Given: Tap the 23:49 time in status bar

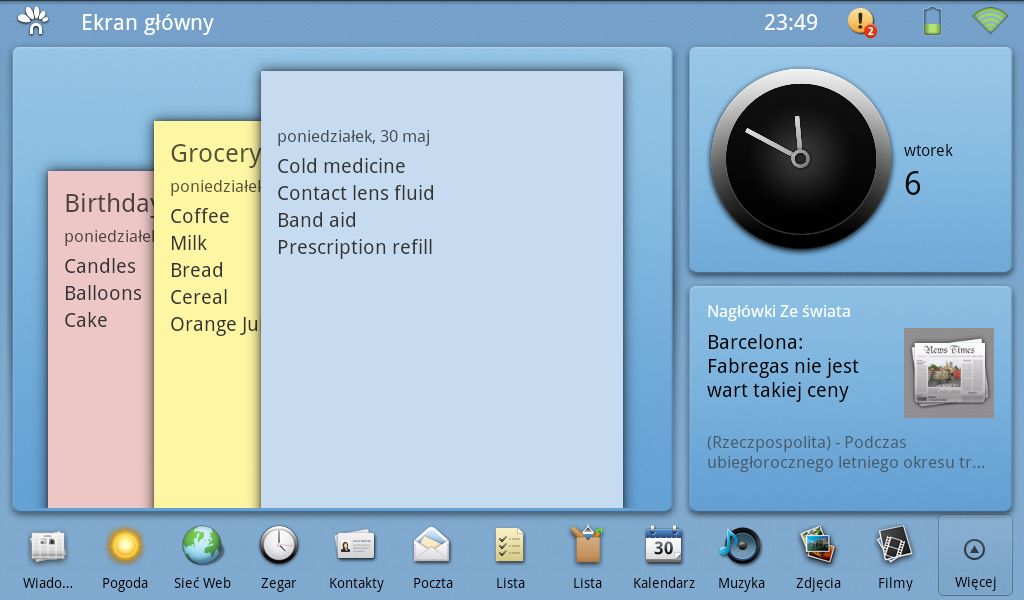Looking at the screenshot, I should (791, 23).
